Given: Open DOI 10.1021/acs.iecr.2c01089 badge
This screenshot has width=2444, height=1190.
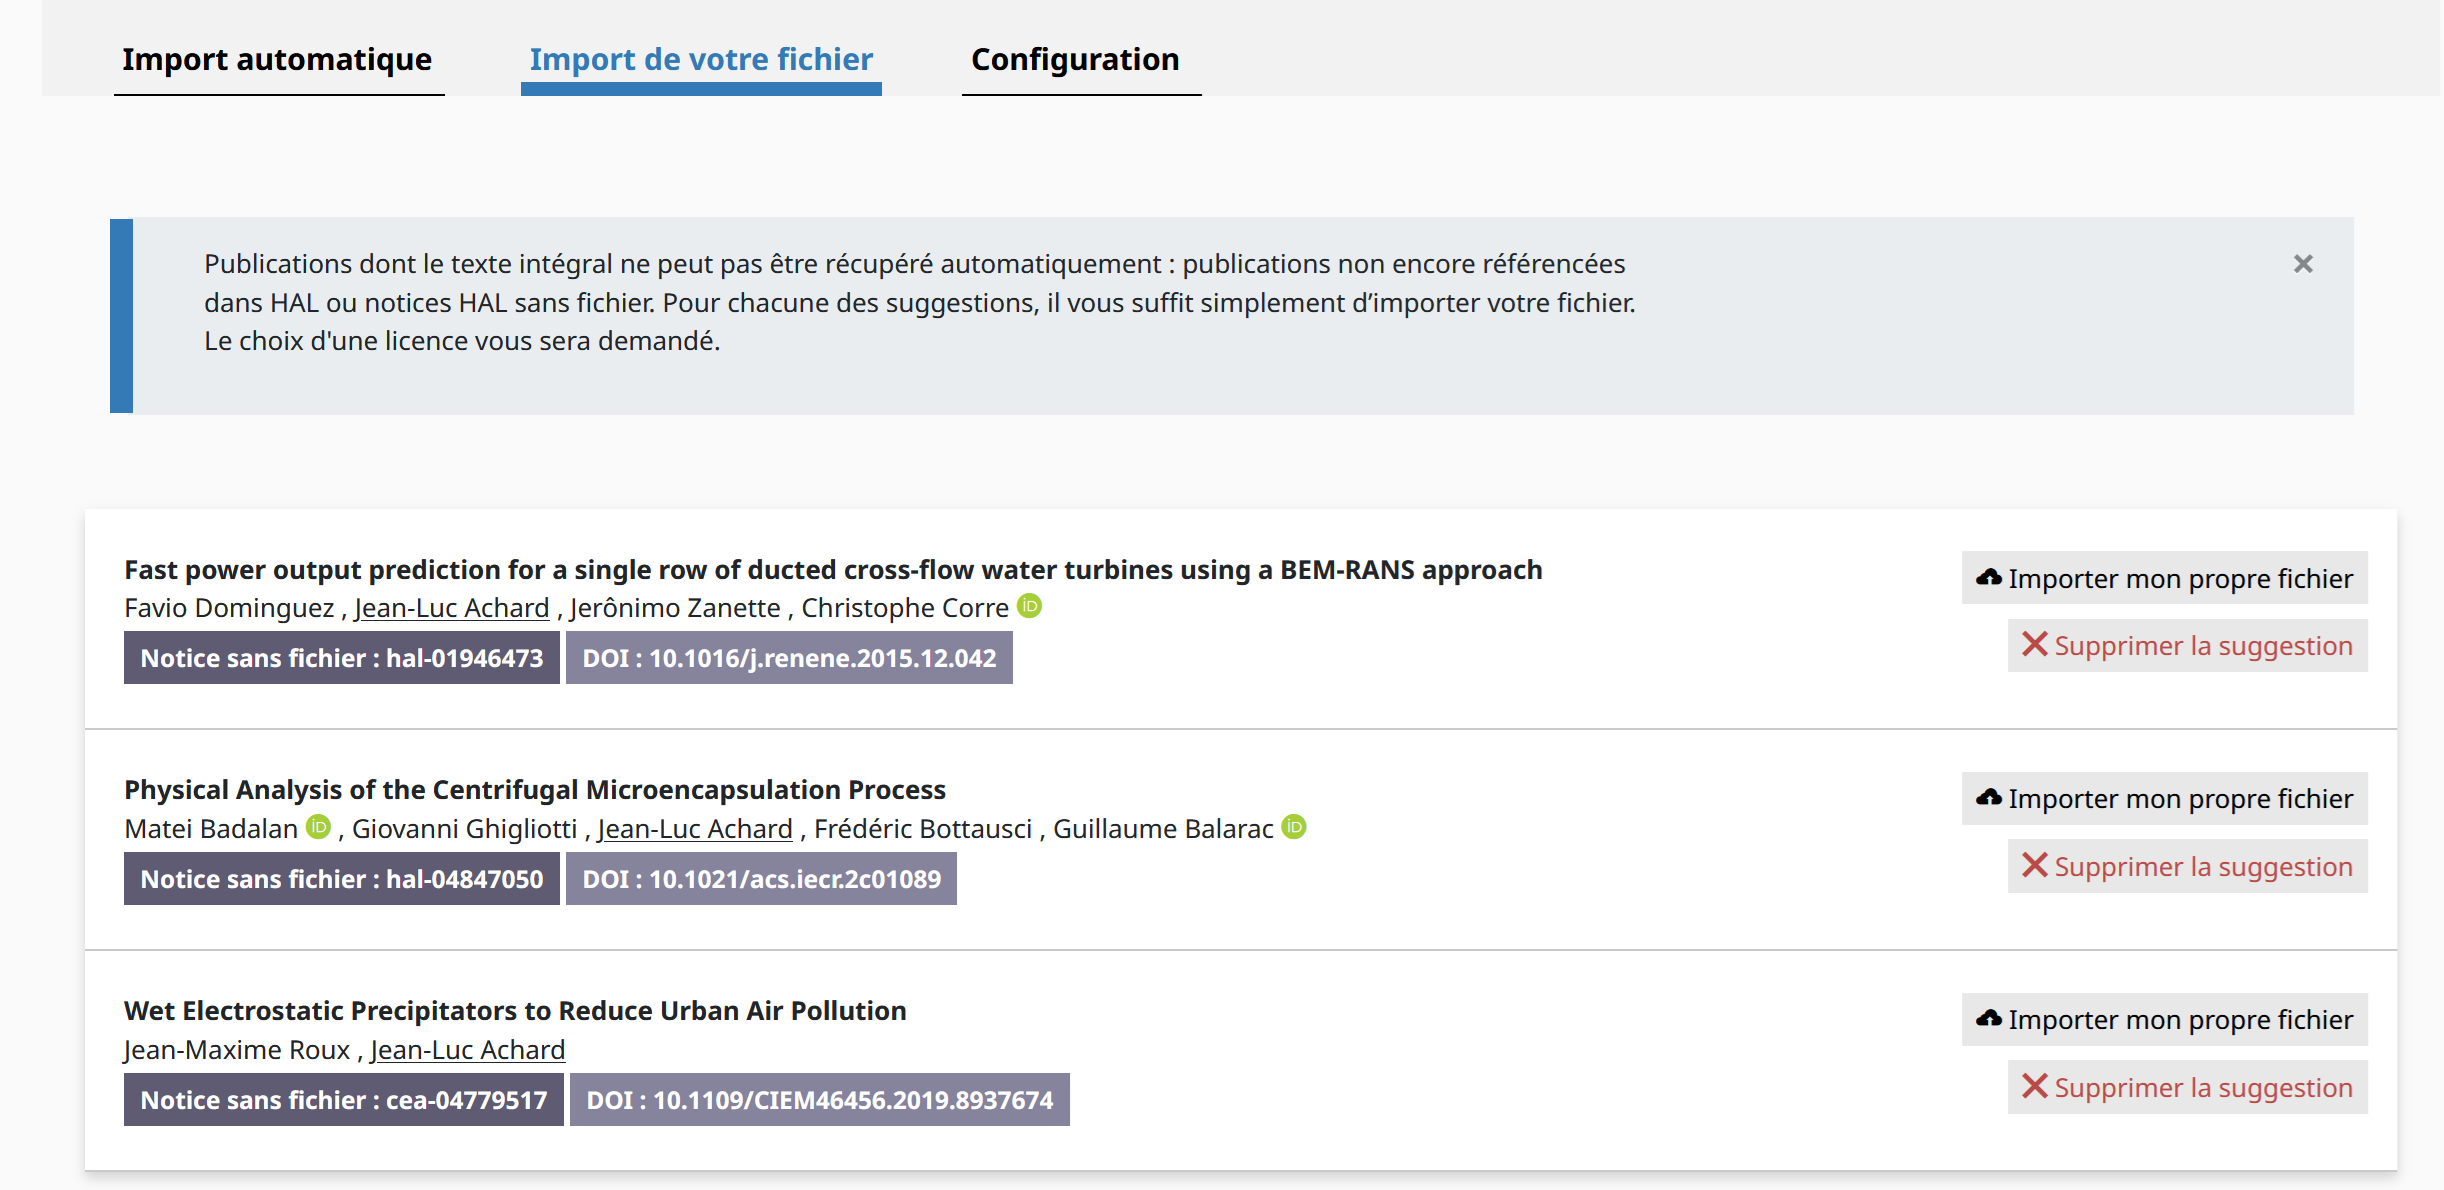Looking at the screenshot, I should 761,879.
